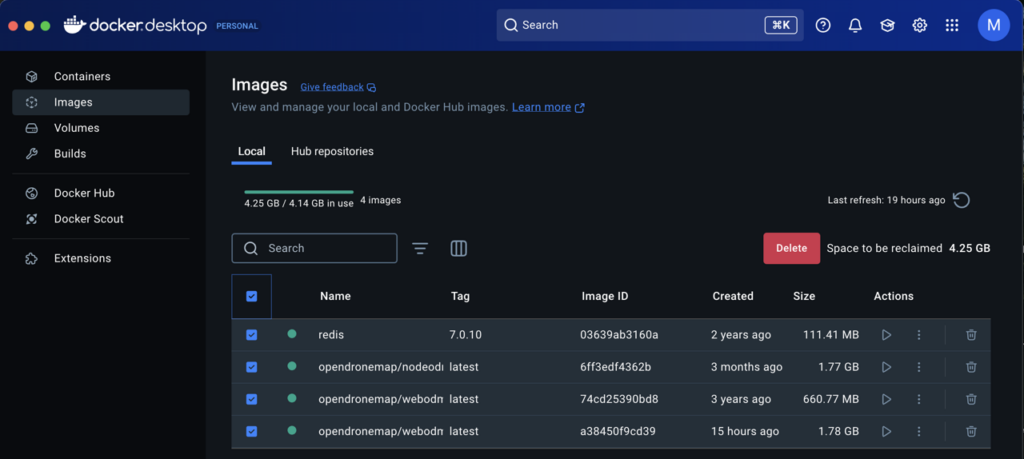The image size is (1024, 459).
Task: Open more actions for image 74cd25390bd8
Action: click(919, 399)
